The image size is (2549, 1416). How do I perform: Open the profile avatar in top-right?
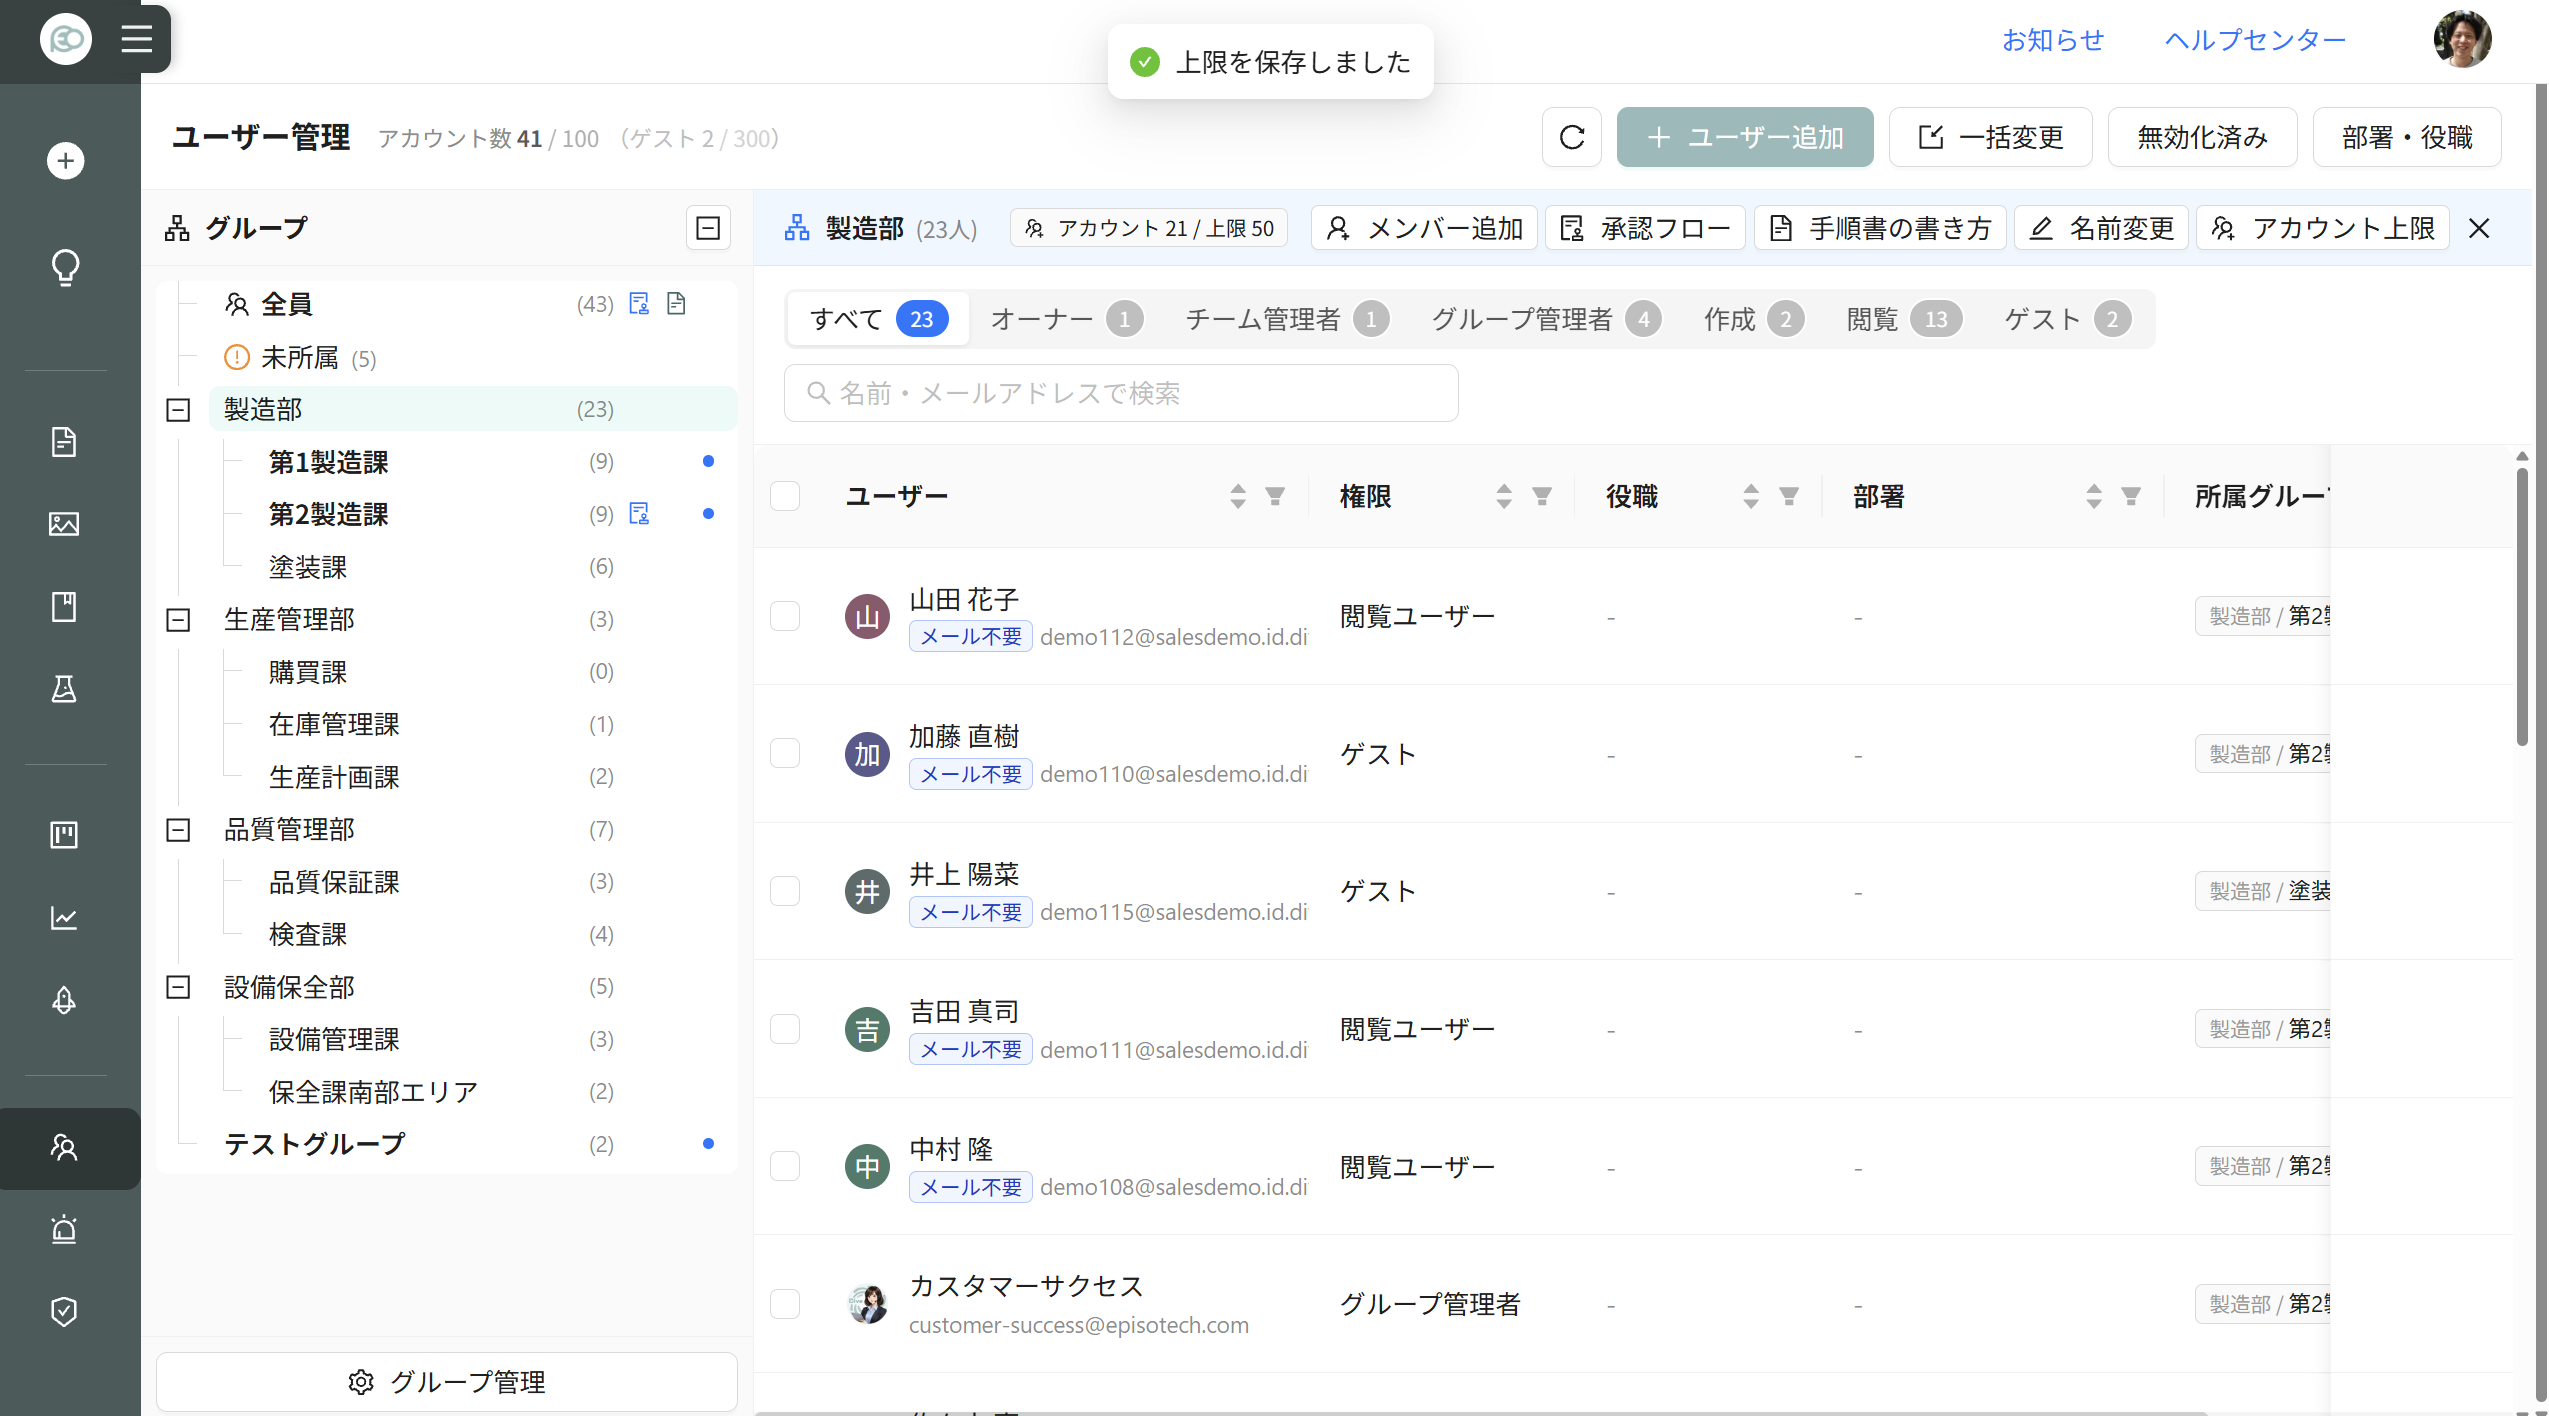click(2462, 39)
